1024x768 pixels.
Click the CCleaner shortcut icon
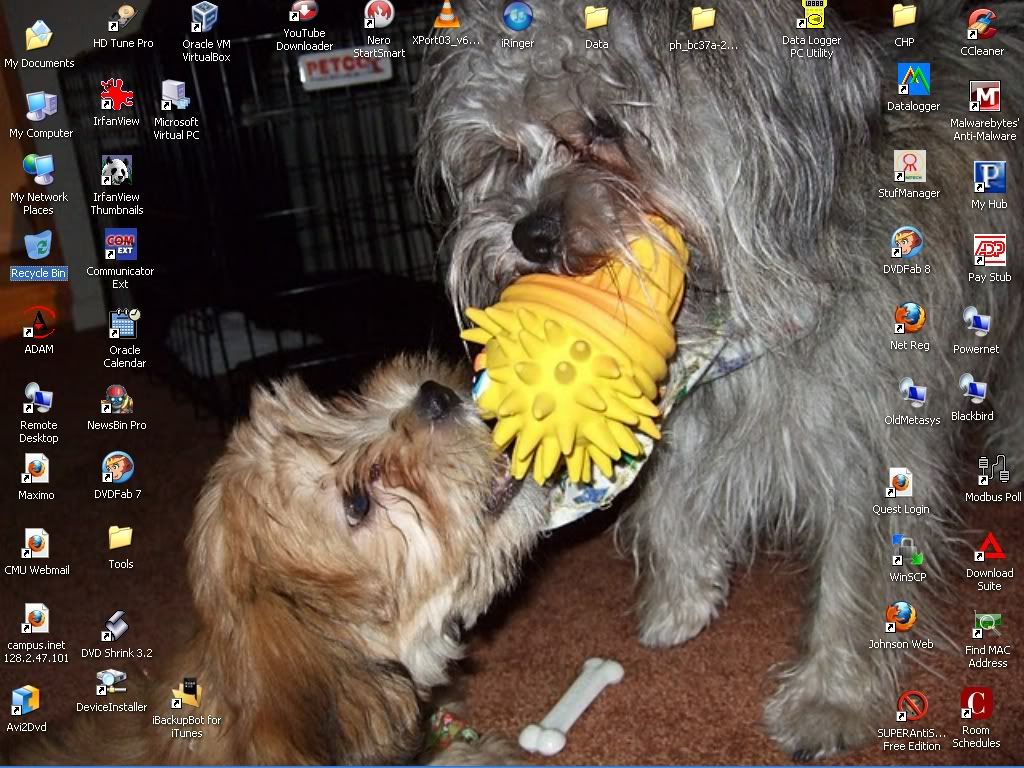(982, 24)
